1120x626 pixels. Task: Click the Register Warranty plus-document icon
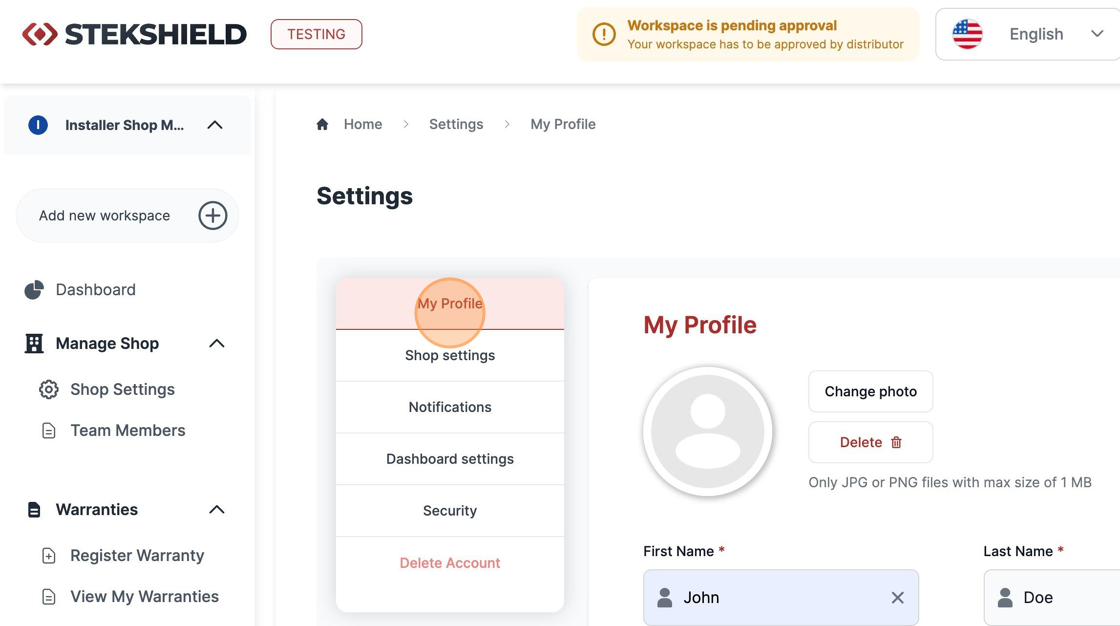[49, 556]
